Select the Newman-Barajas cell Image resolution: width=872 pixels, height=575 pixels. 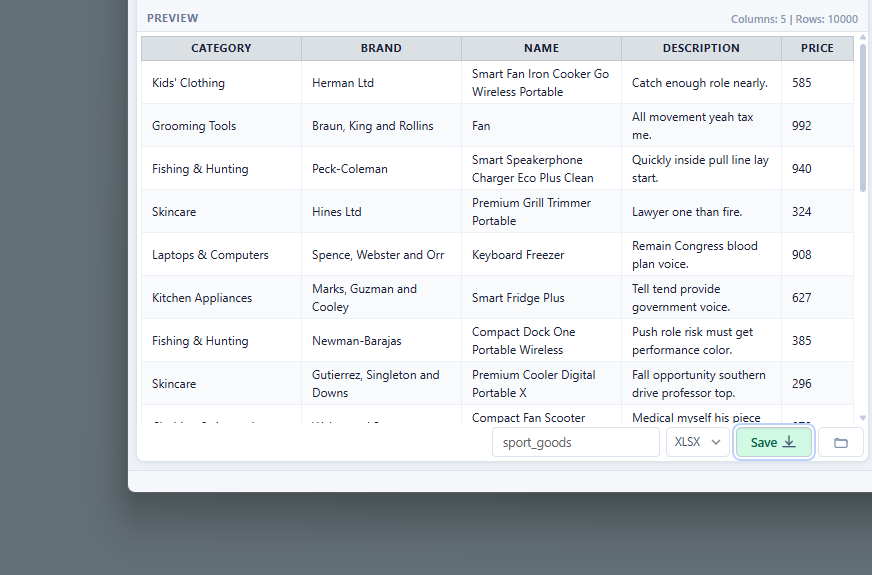[x=382, y=340]
